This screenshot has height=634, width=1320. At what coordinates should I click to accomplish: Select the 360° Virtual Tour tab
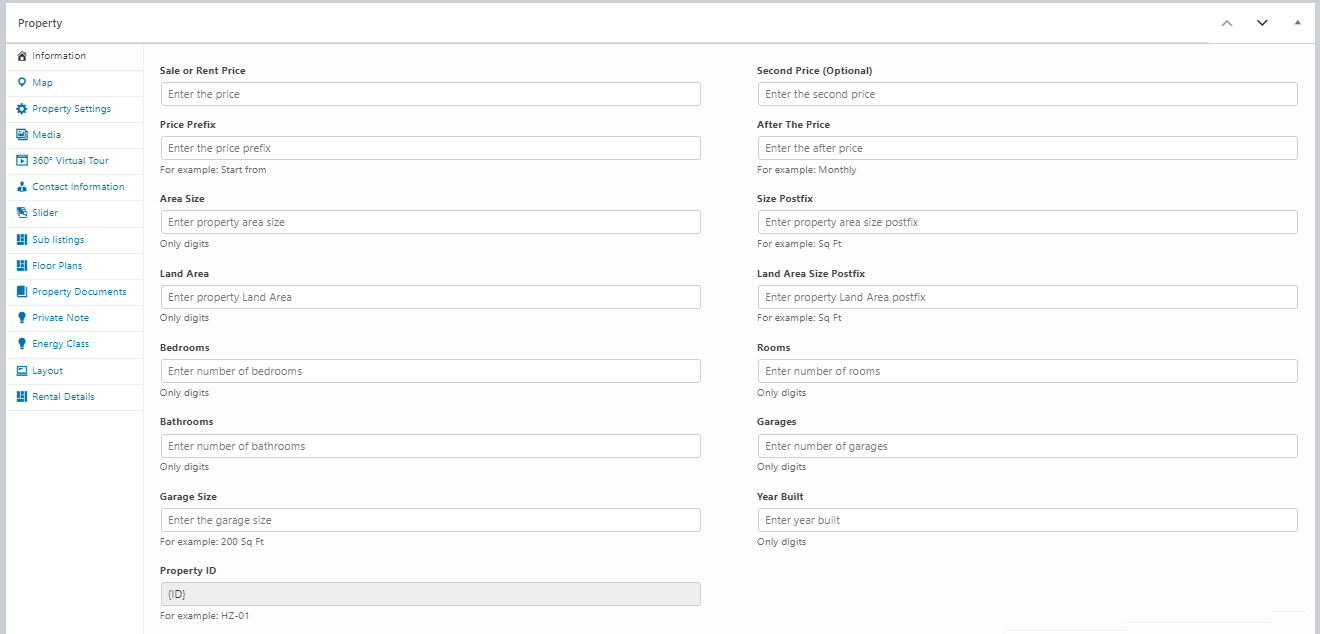(75, 161)
